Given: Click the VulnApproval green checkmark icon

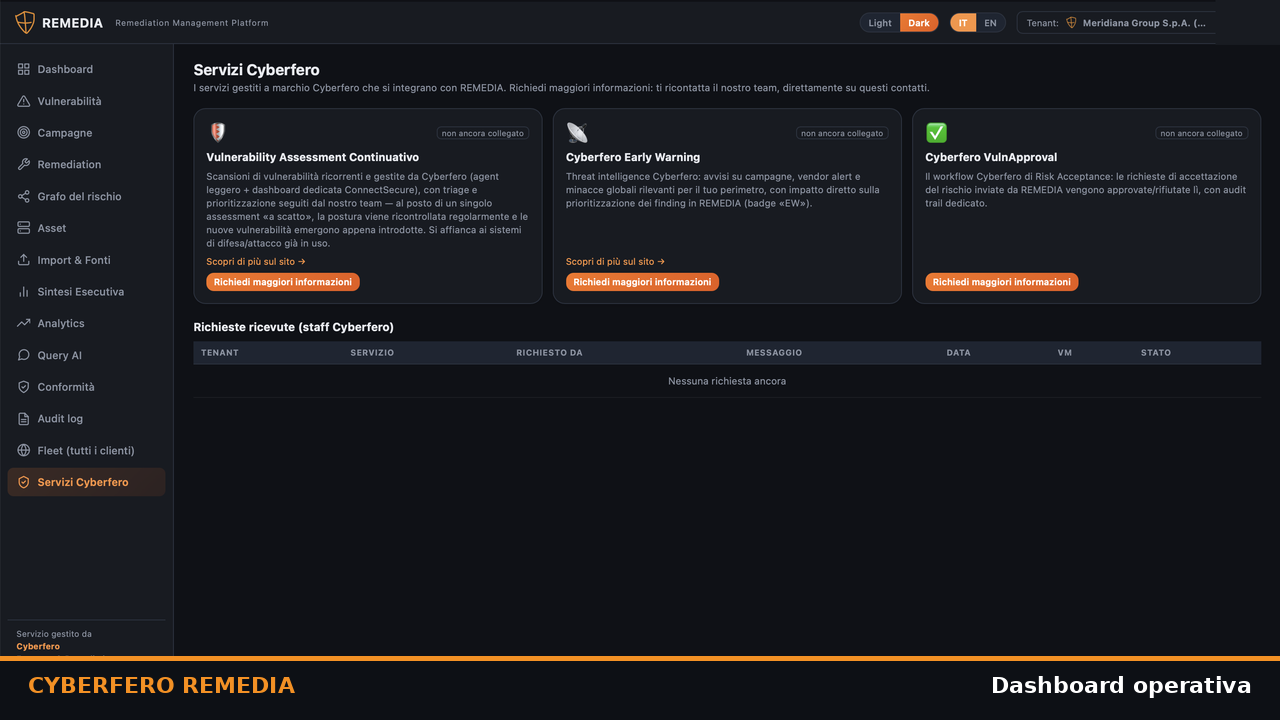Looking at the screenshot, I should coord(936,132).
